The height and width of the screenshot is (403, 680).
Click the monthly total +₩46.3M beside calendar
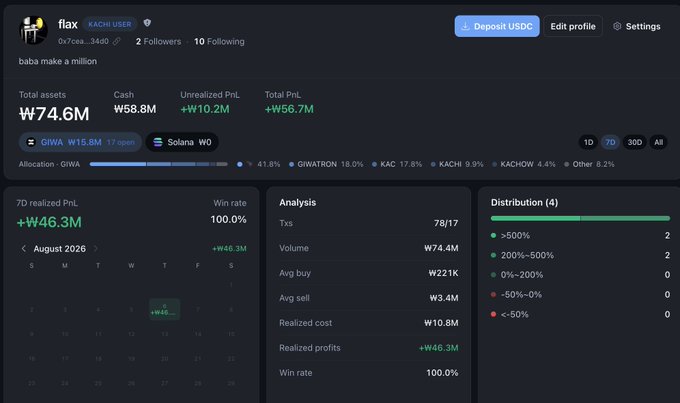[x=229, y=249]
